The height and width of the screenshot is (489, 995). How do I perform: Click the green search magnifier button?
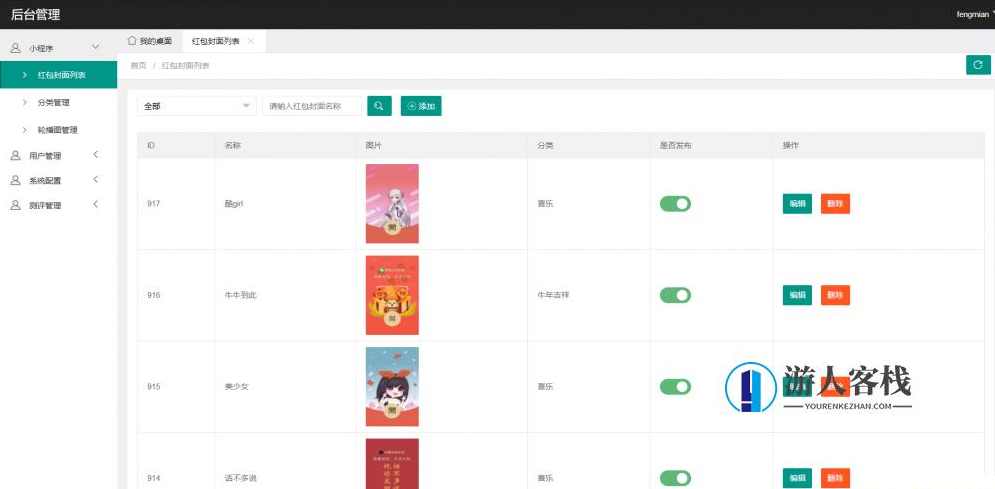[379, 106]
